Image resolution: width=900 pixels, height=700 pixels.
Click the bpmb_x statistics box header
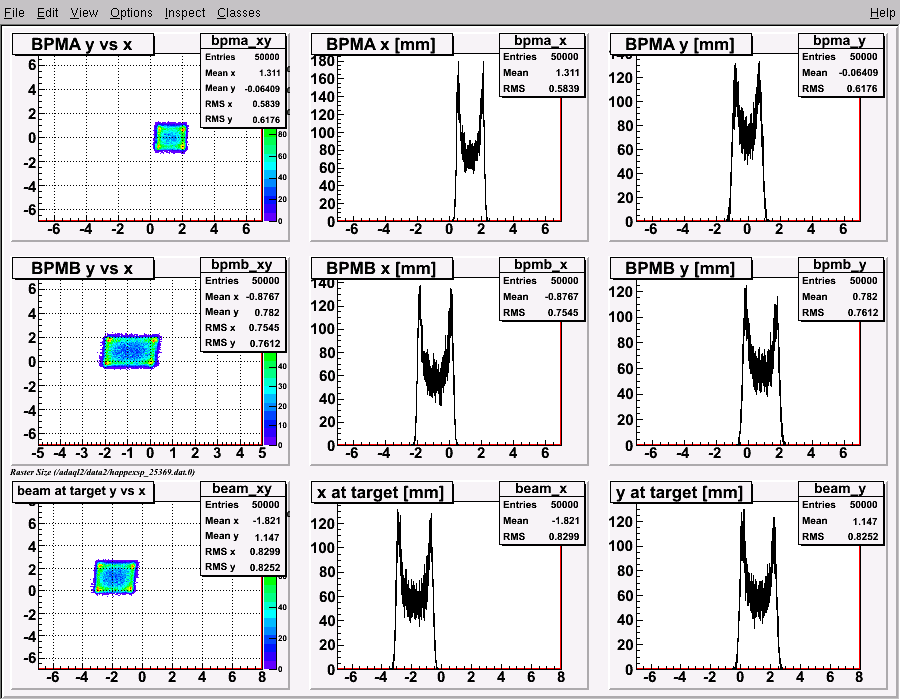(541, 265)
